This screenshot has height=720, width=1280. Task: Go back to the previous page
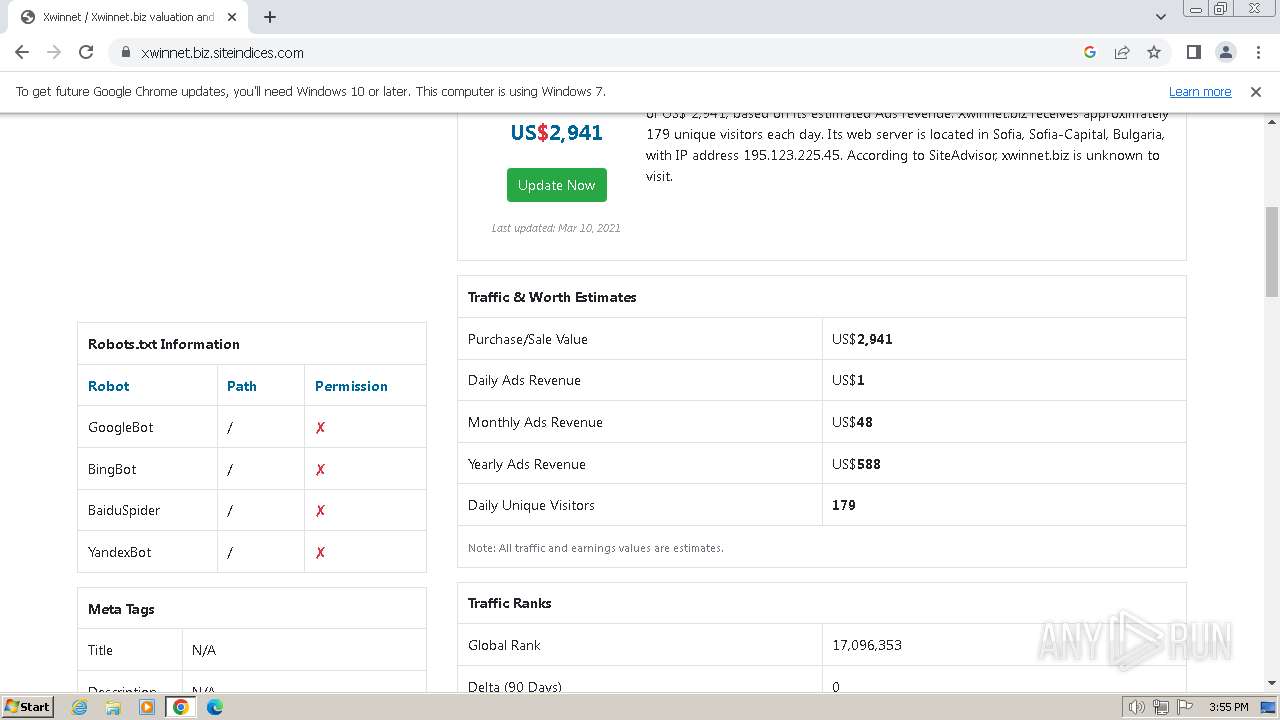[22, 52]
